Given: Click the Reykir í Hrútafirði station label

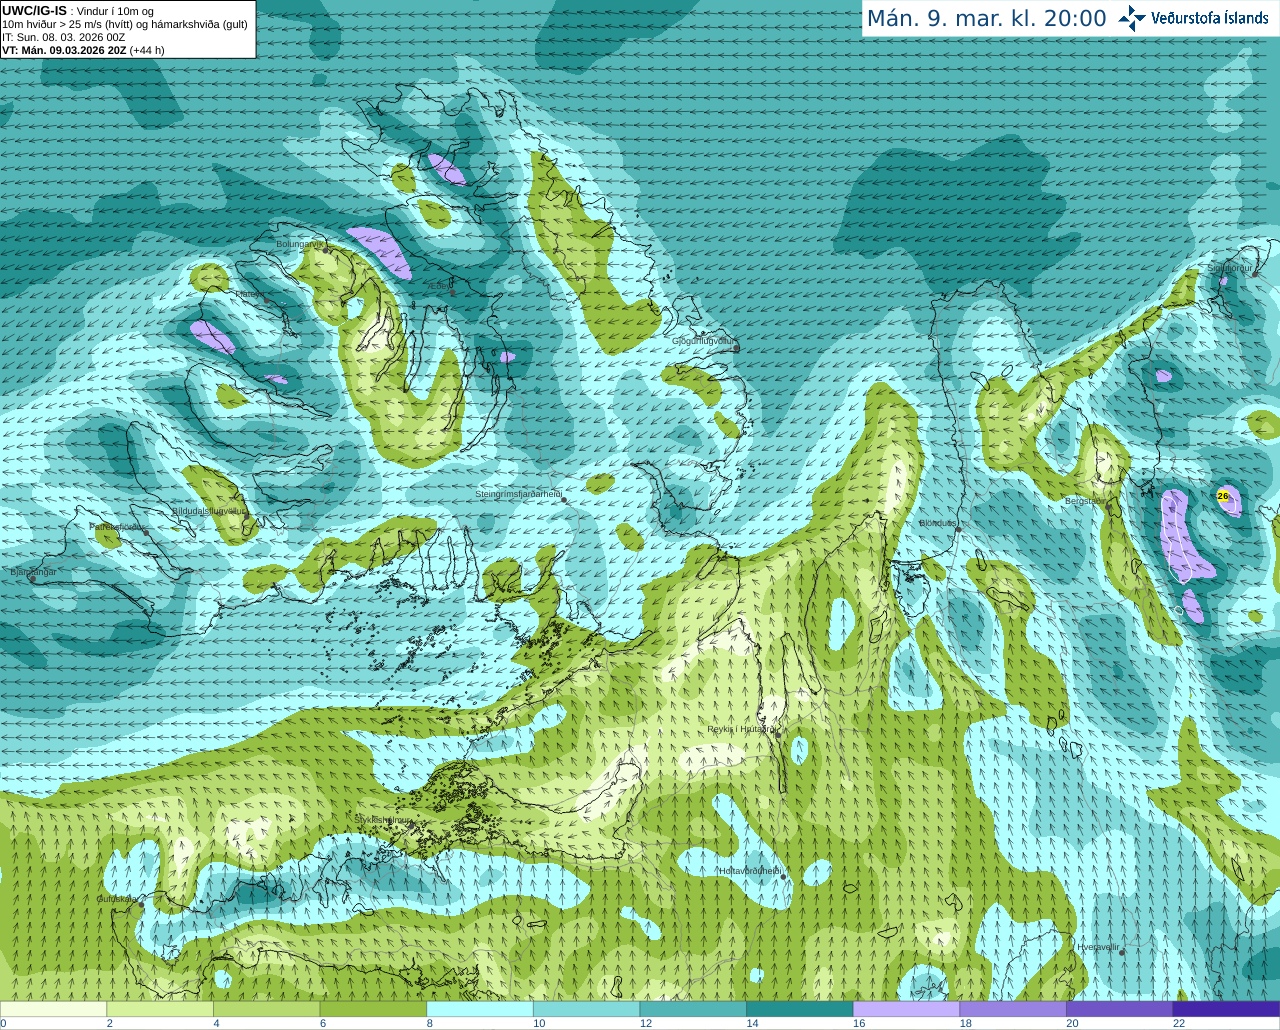Looking at the screenshot, I should pyautogui.click(x=741, y=729).
